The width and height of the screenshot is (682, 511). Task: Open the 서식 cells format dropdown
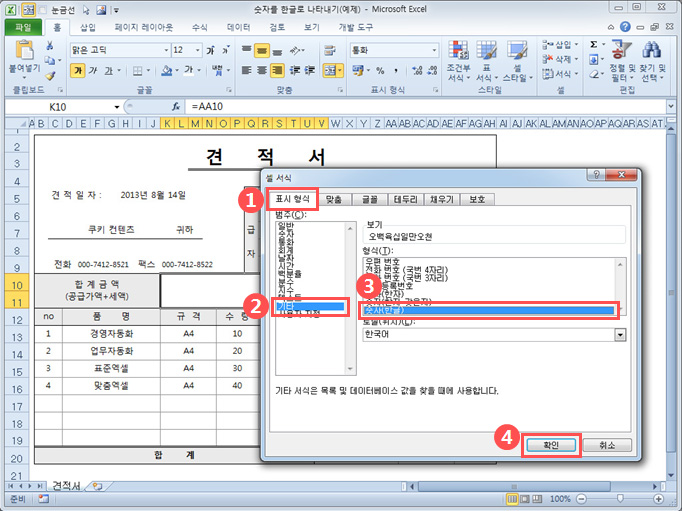click(560, 74)
